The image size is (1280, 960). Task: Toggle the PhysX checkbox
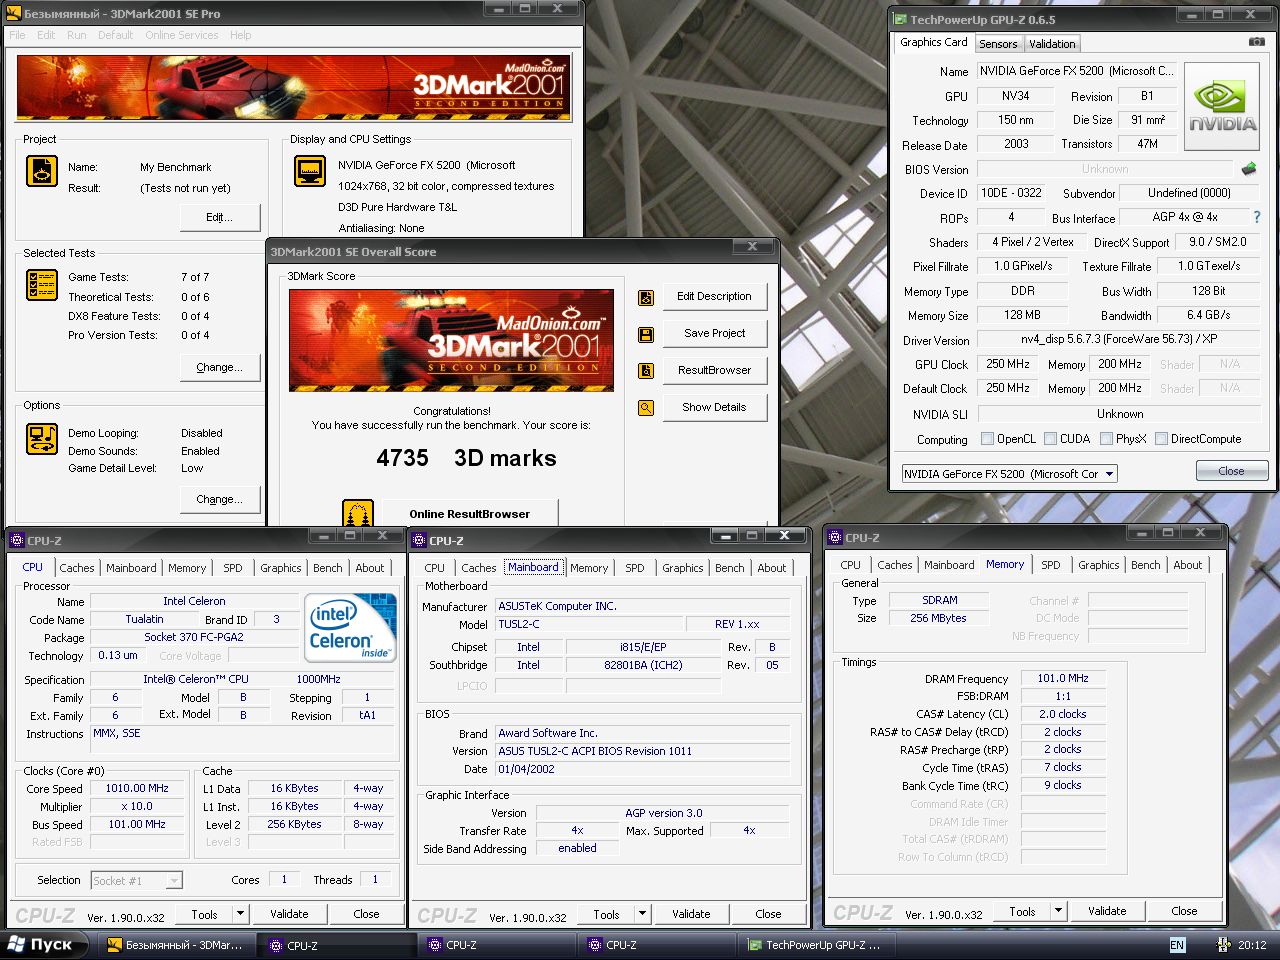click(1106, 439)
